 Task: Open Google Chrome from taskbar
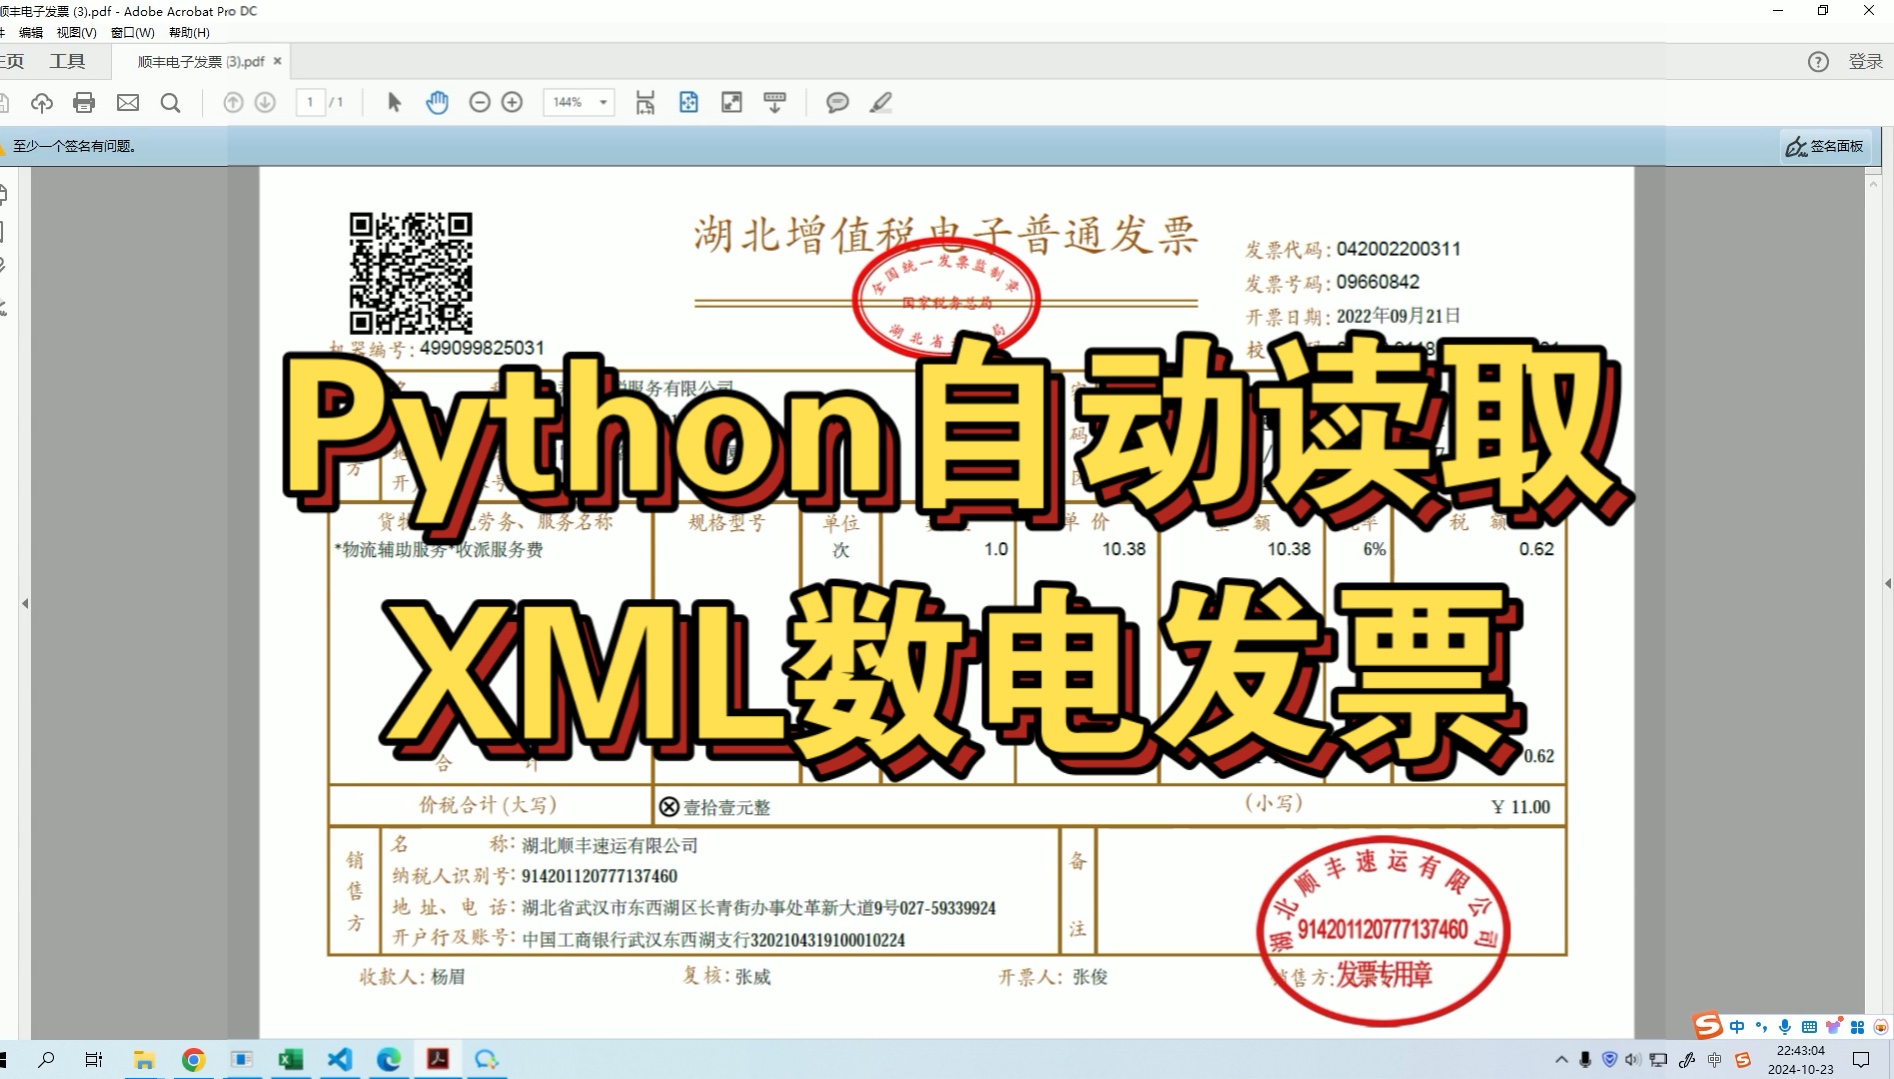[x=193, y=1059]
